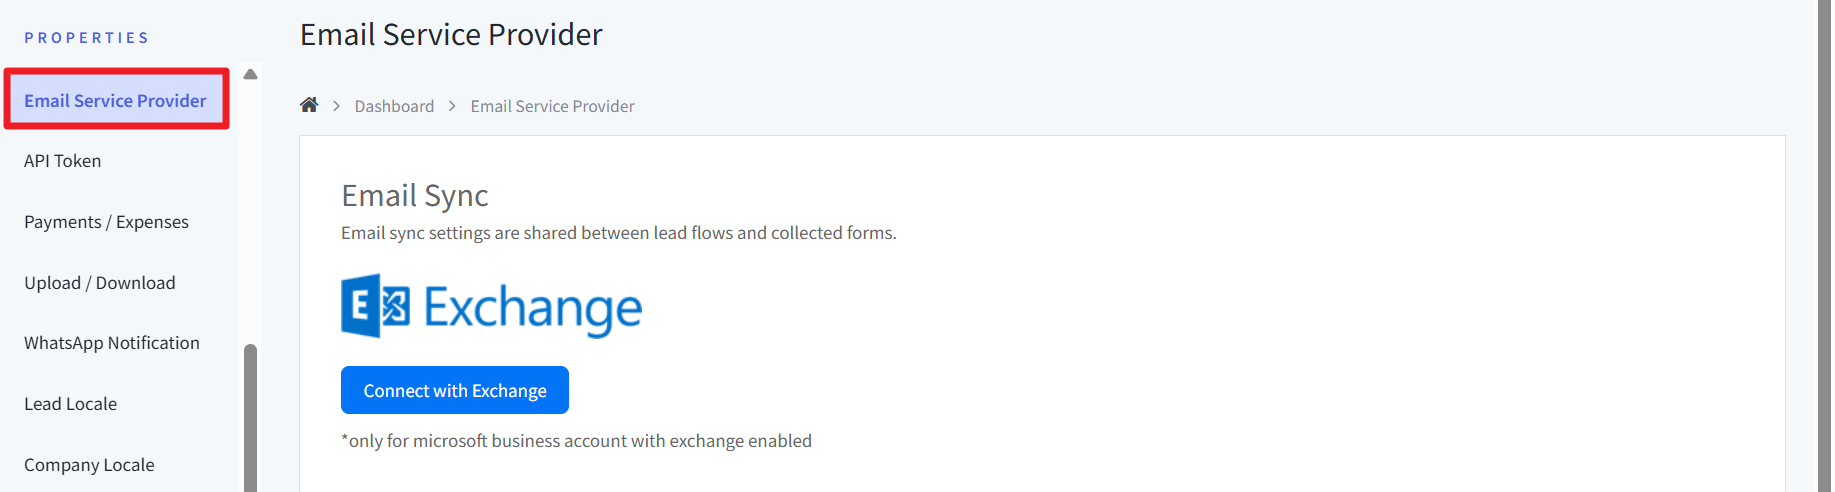The width and height of the screenshot is (1835, 492).
Task: Open the Payments / Expenses section
Action: 106,222
